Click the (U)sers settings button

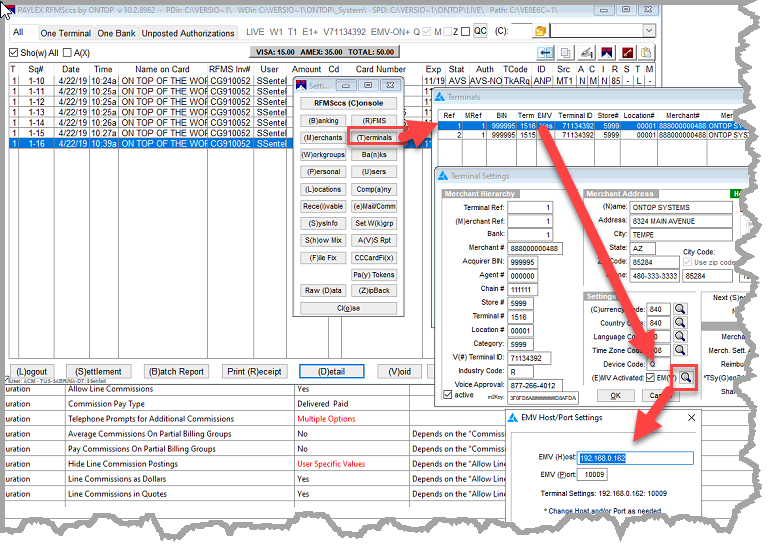click(374, 172)
